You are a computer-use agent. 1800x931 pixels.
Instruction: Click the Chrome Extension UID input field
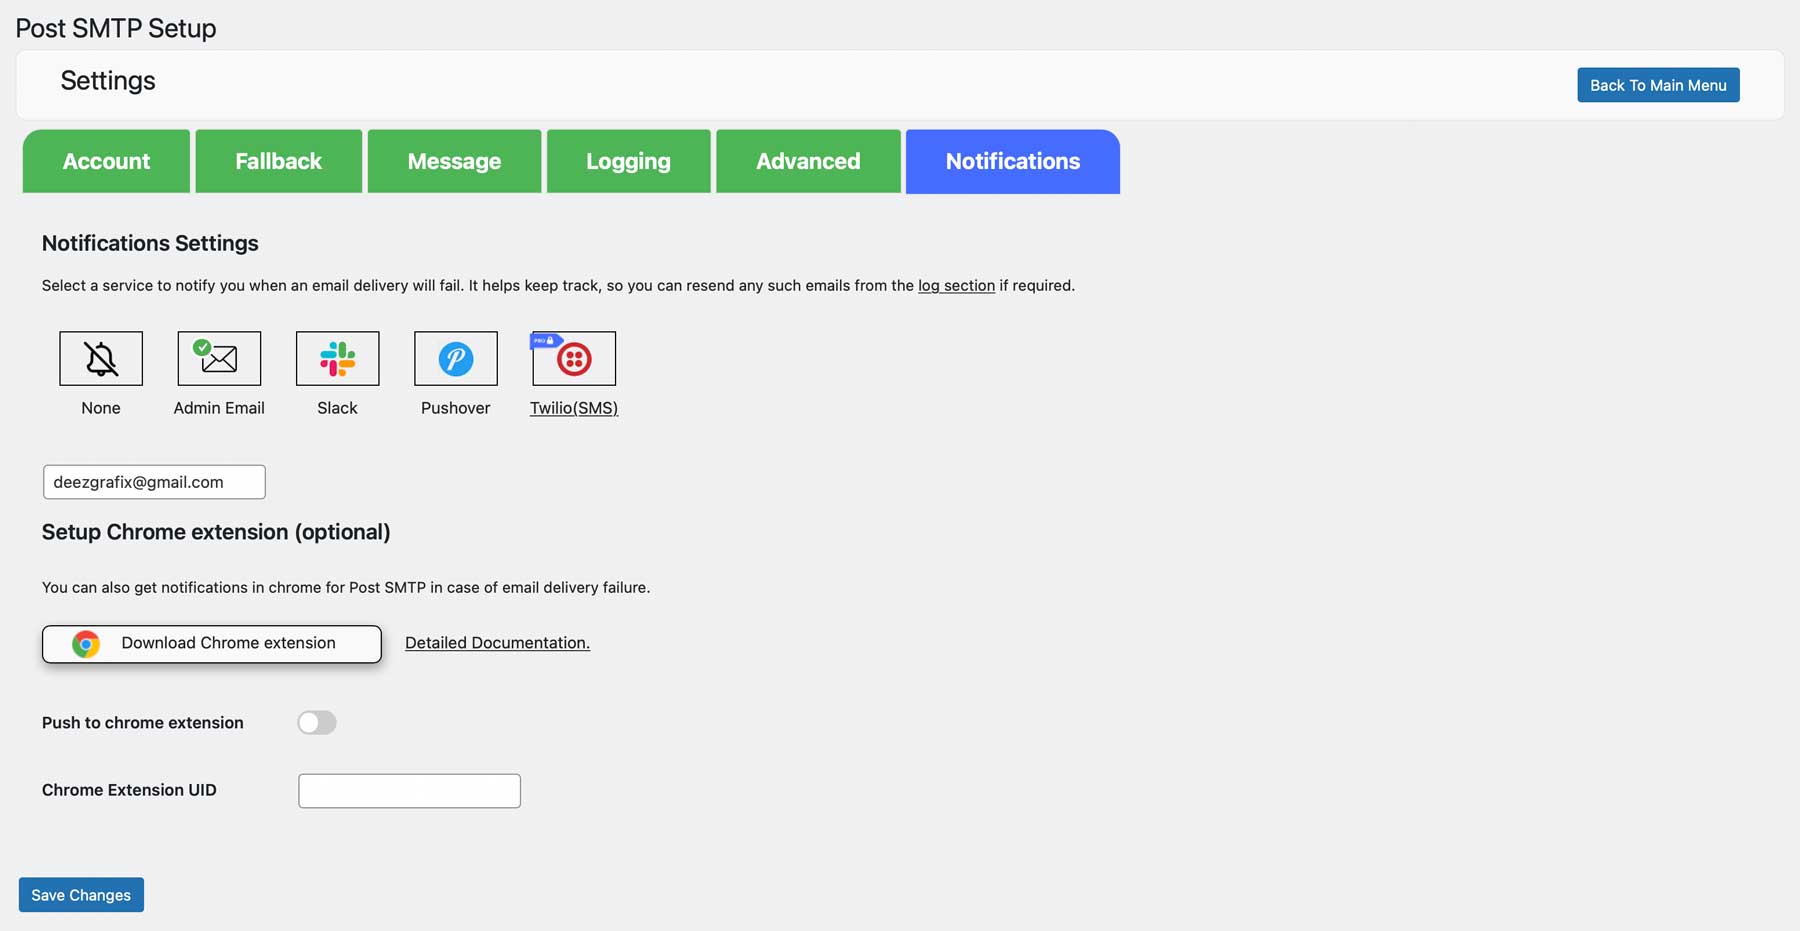[408, 790]
